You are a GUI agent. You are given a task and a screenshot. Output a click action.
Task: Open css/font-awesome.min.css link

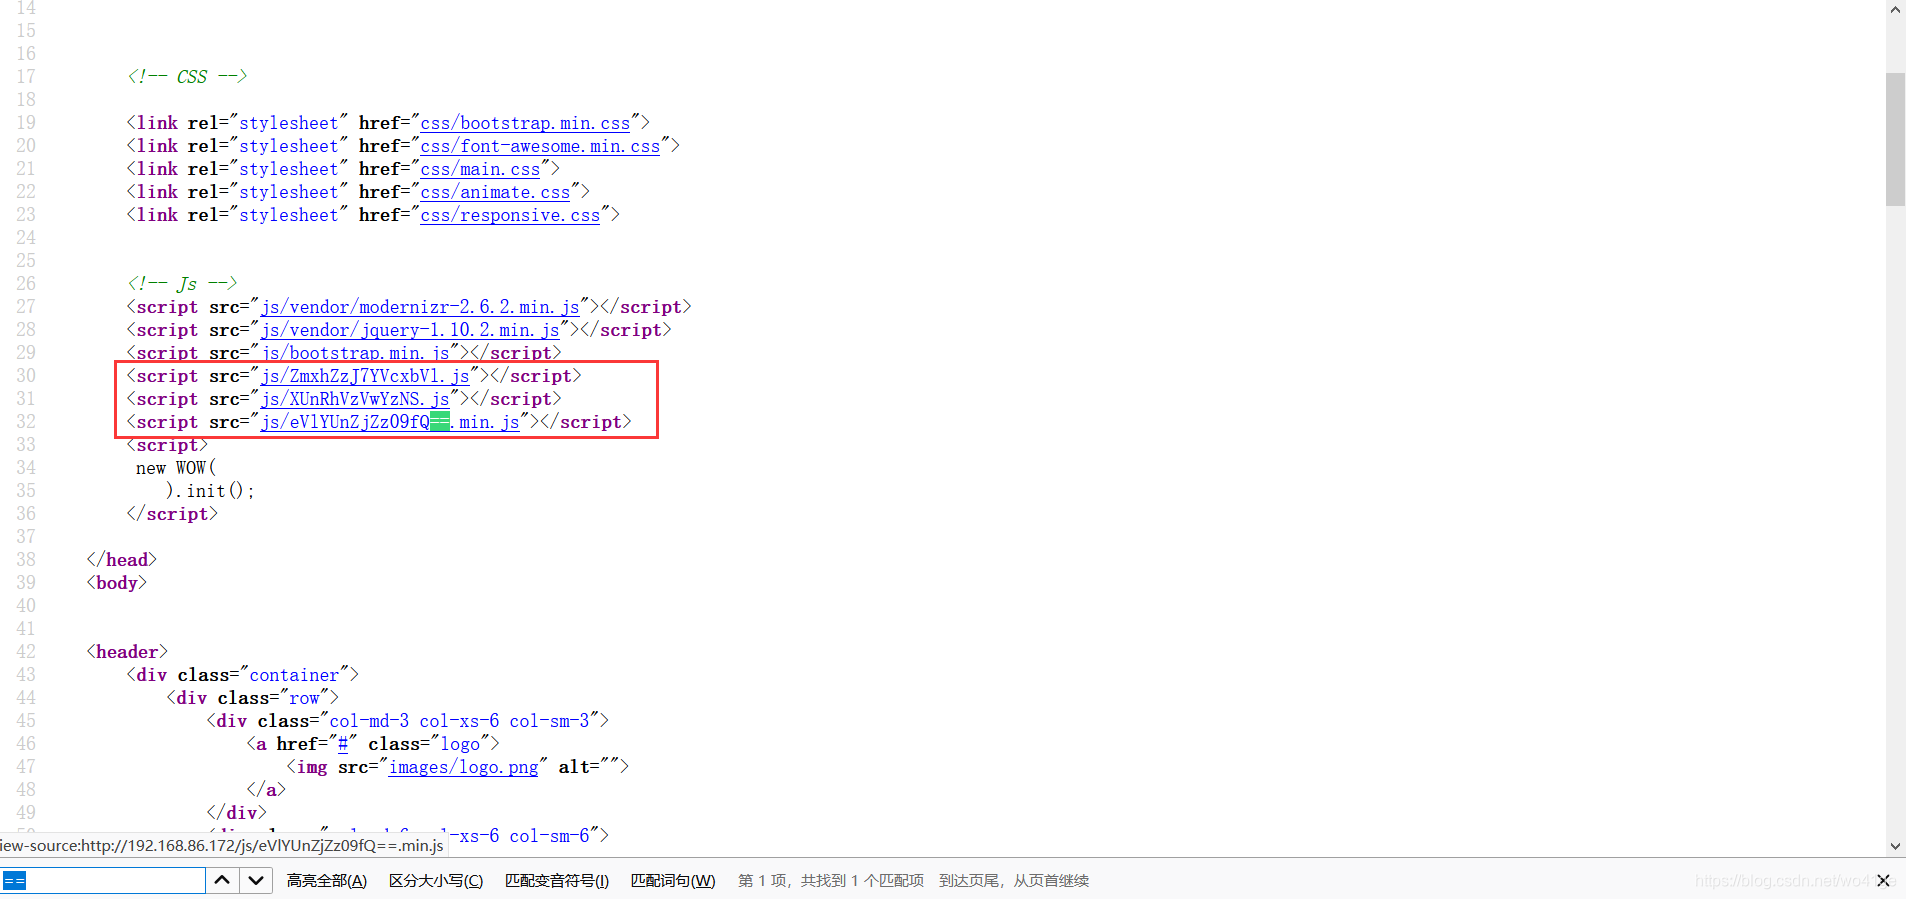click(x=540, y=146)
